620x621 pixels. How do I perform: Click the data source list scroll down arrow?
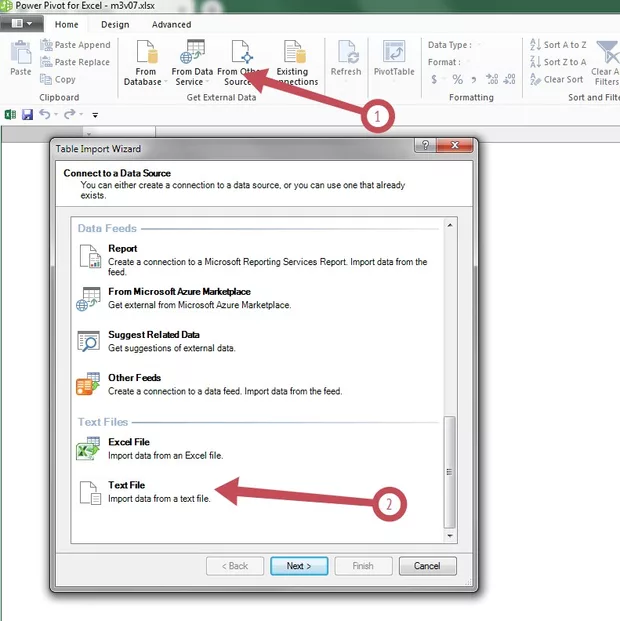(x=450, y=535)
